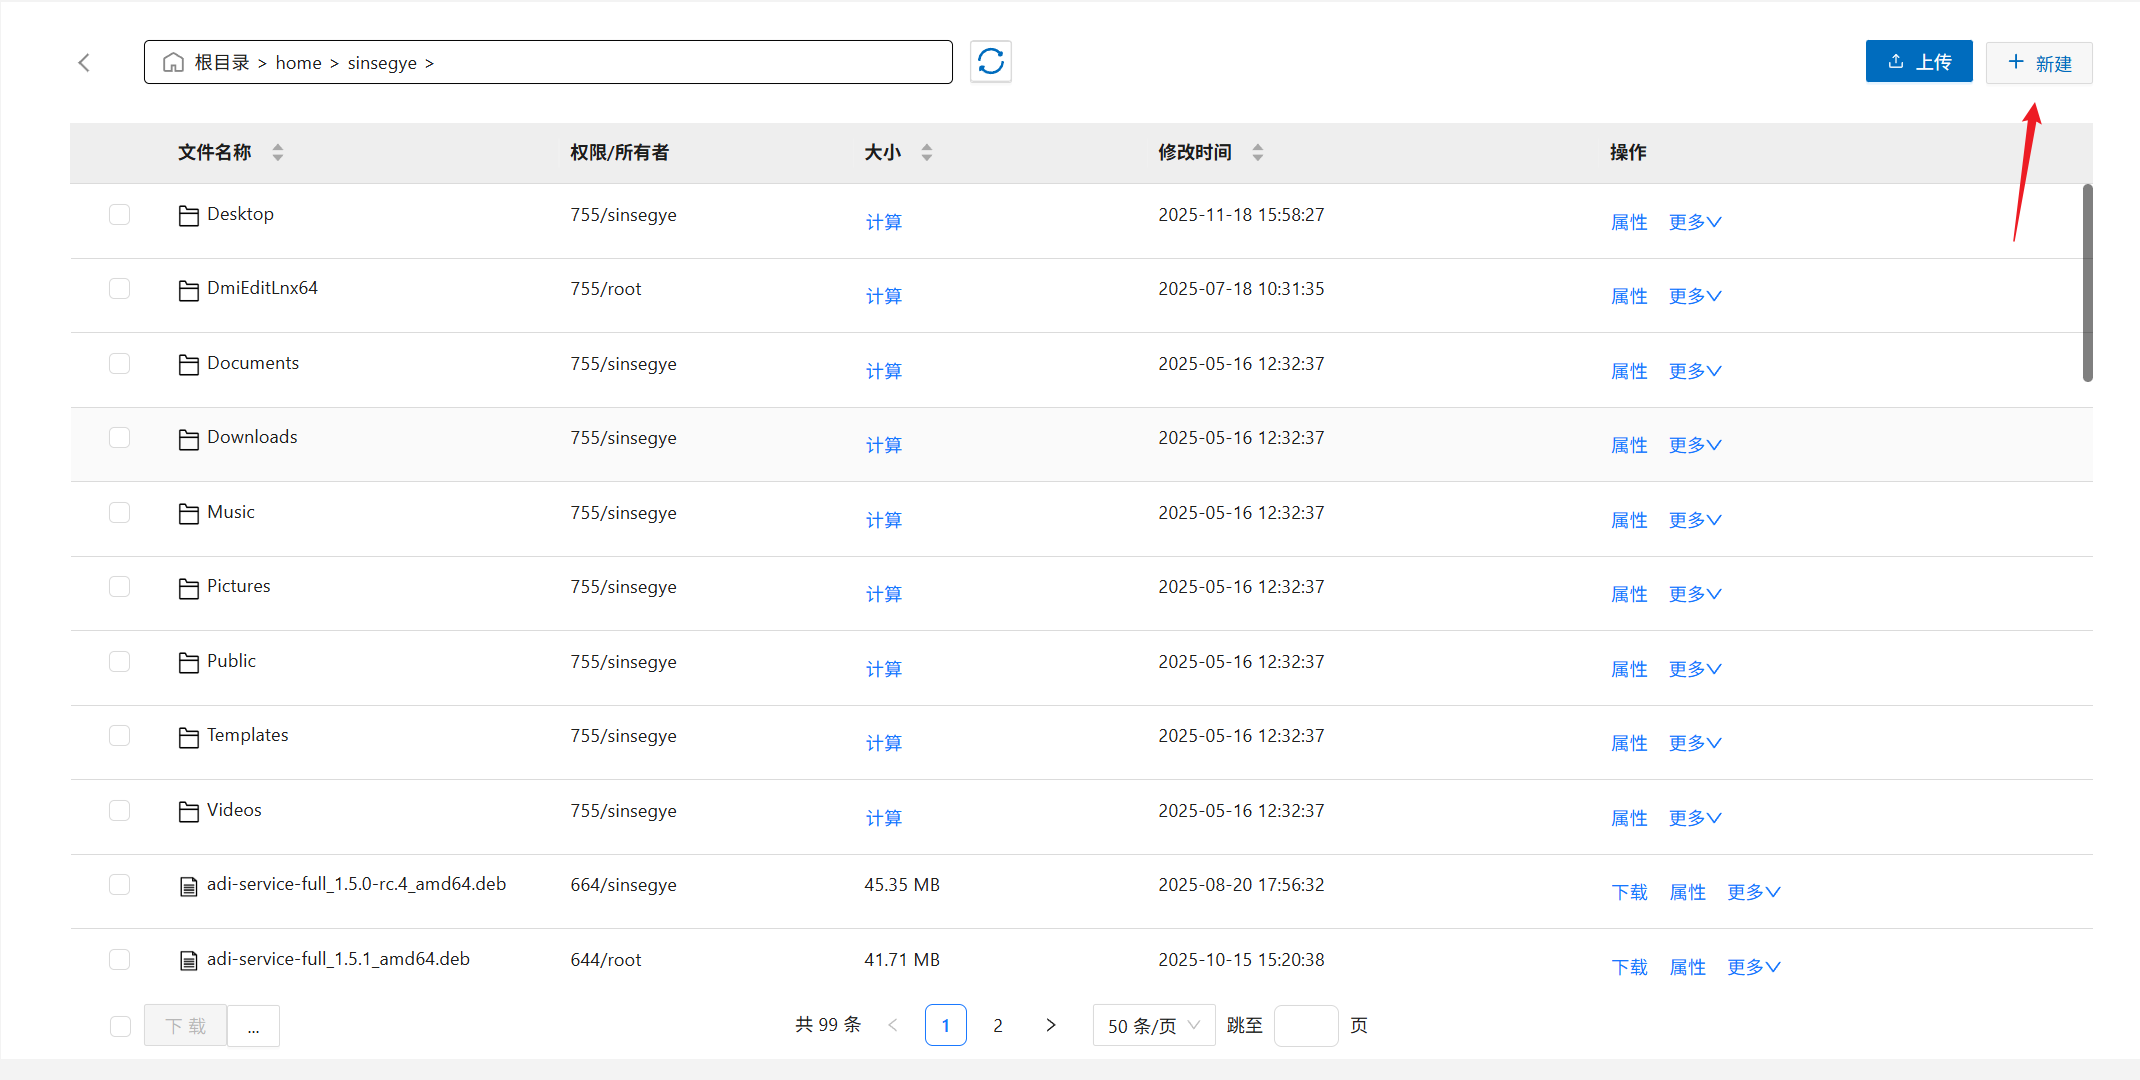Click the home root directory icon
The width and height of the screenshot is (2140, 1080).
pyautogui.click(x=173, y=63)
